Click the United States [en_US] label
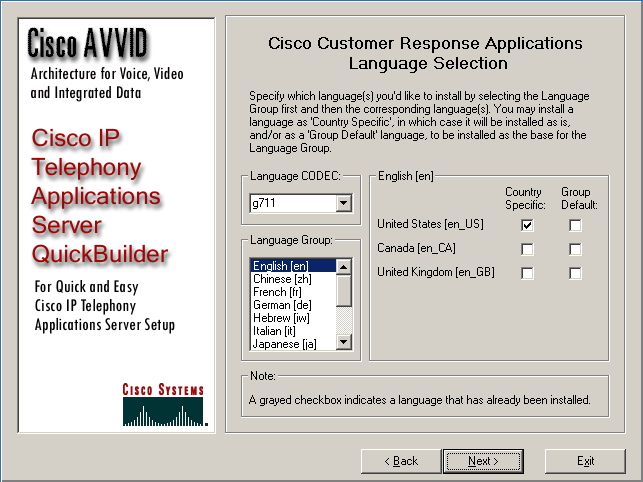This screenshot has height=482, width=643. click(x=430, y=224)
